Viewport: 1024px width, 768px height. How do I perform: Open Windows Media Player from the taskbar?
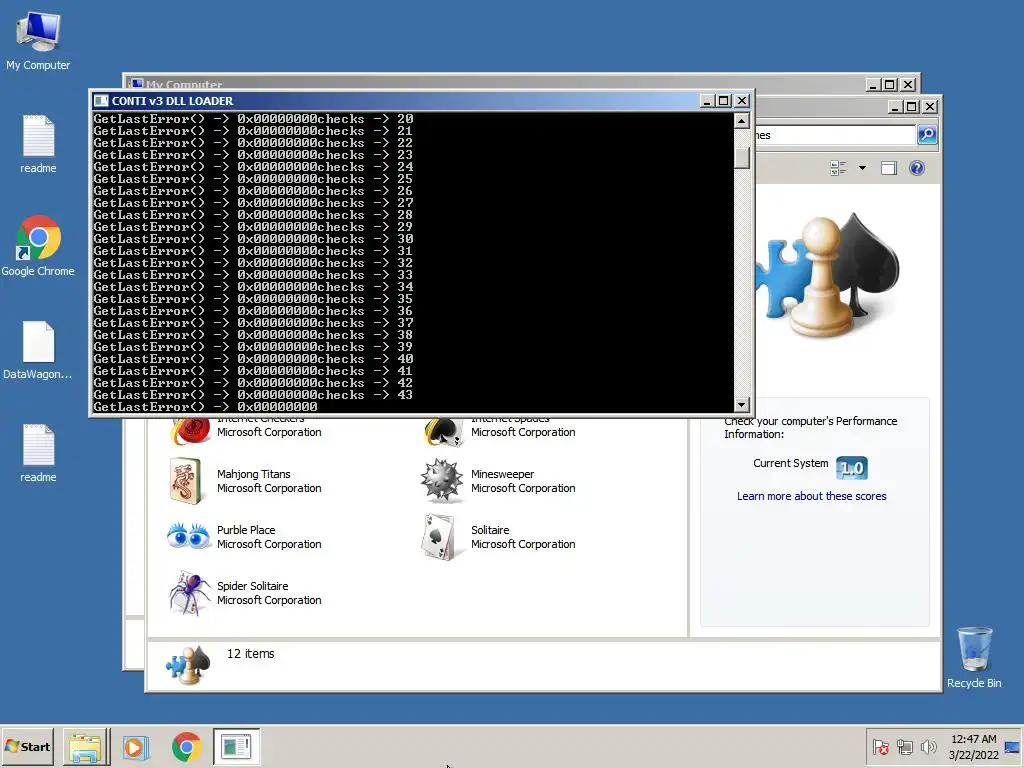pyautogui.click(x=136, y=746)
